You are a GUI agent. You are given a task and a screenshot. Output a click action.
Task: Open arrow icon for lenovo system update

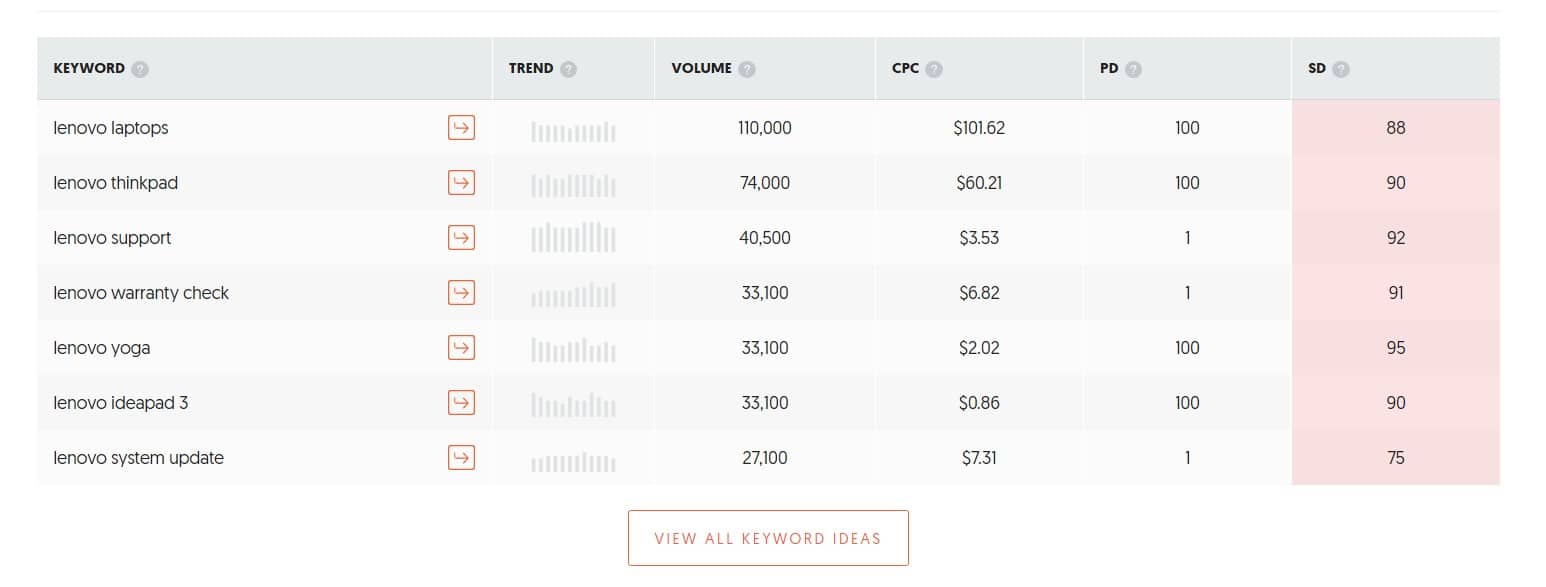pyautogui.click(x=461, y=458)
